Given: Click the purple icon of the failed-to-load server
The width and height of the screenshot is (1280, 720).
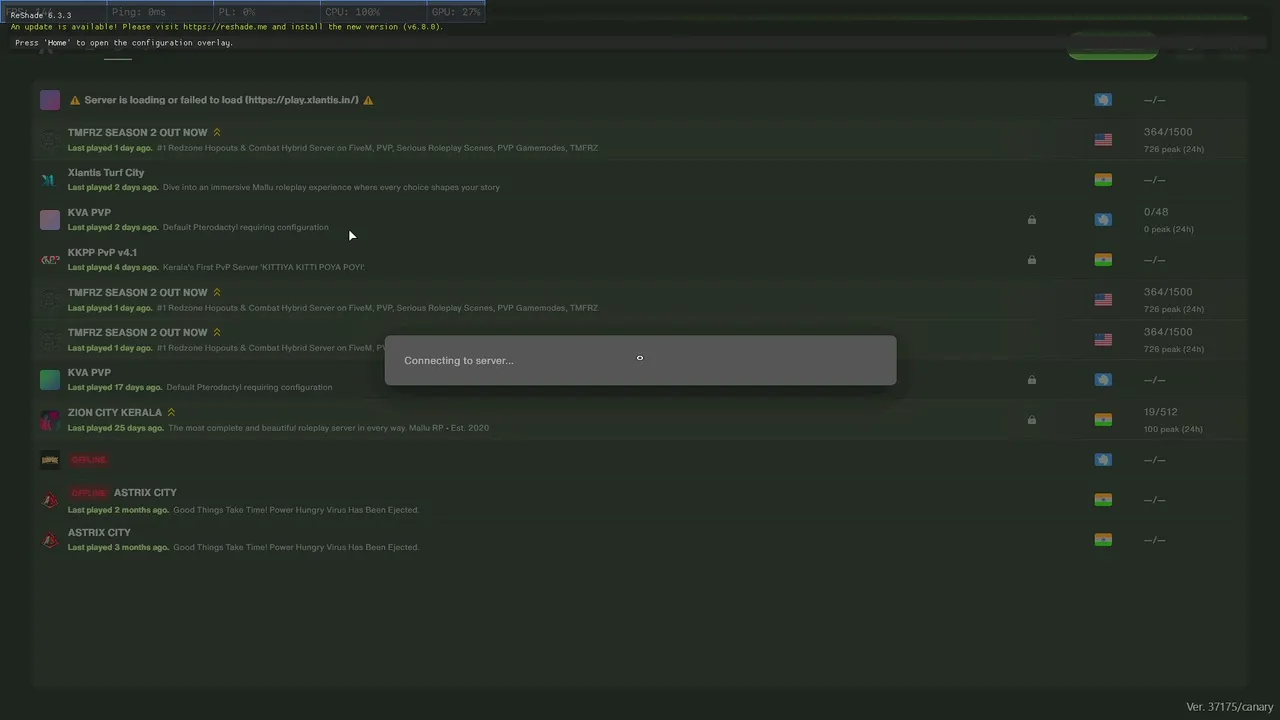Looking at the screenshot, I should pyautogui.click(x=50, y=100).
